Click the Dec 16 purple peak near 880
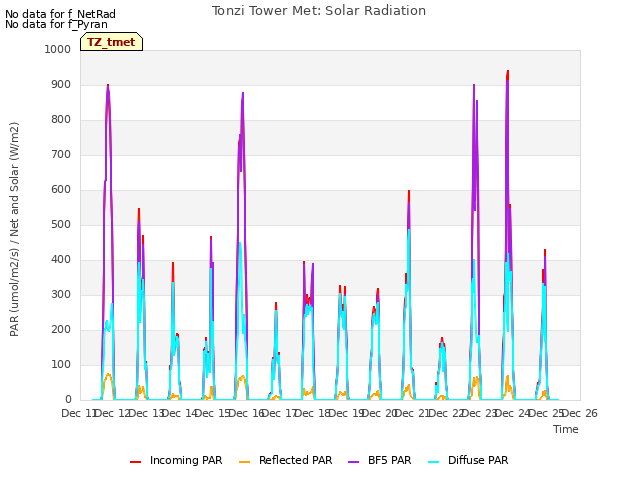This screenshot has width=640, height=480. coord(243,93)
